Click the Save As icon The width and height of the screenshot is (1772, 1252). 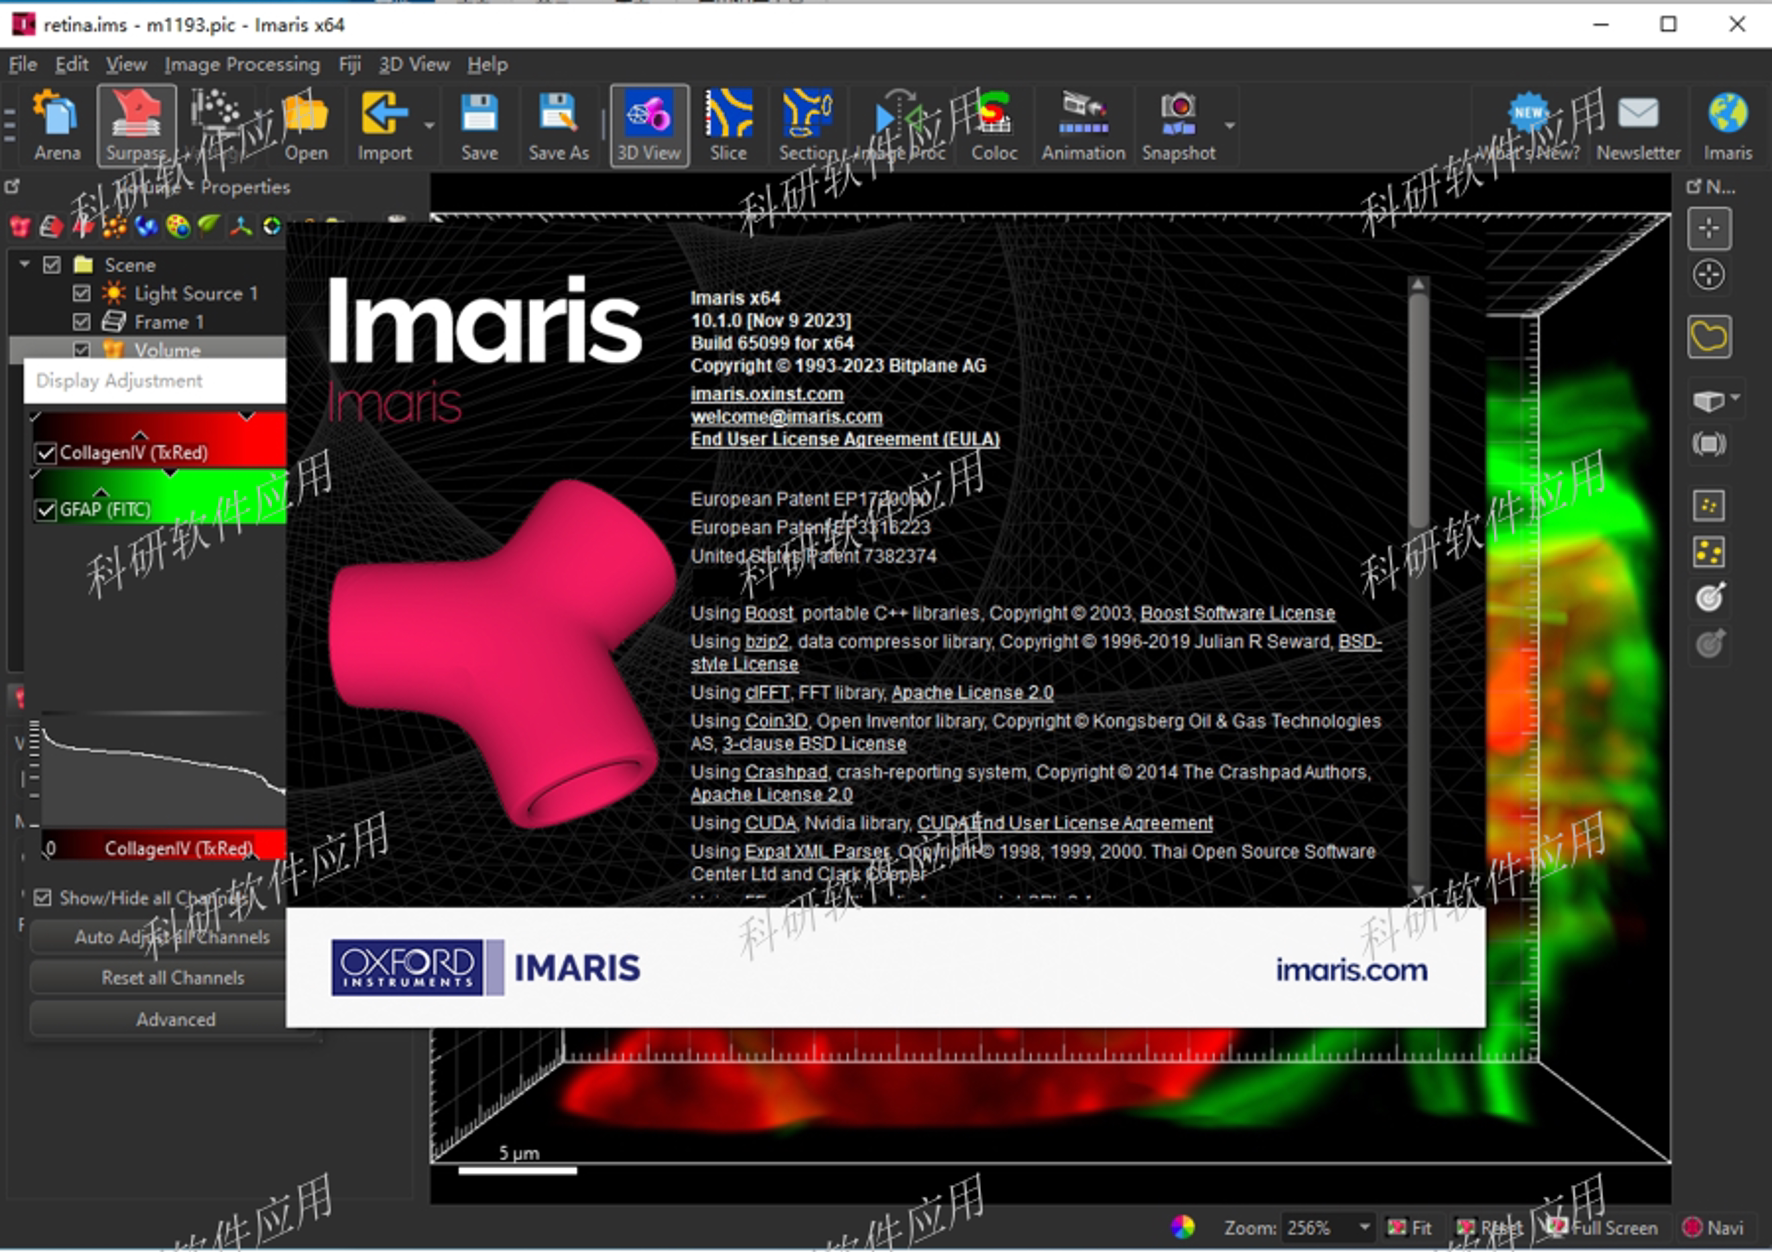(x=558, y=126)
